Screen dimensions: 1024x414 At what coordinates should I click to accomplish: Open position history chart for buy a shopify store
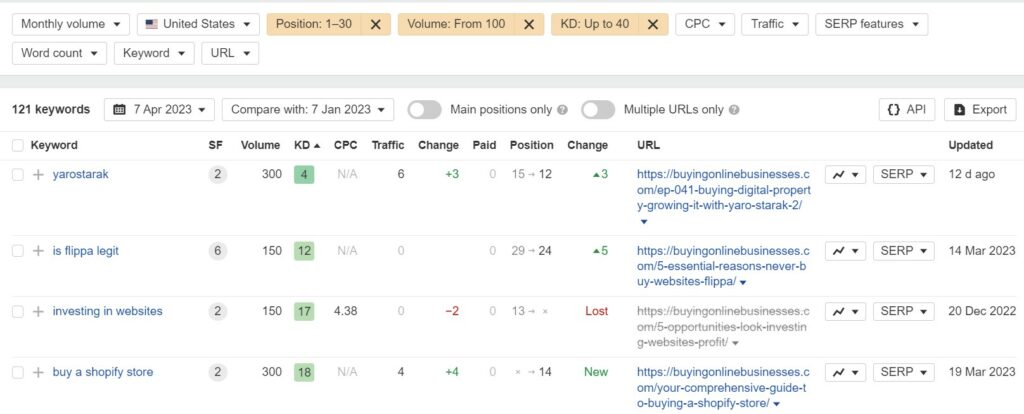[x=845, y=372]
